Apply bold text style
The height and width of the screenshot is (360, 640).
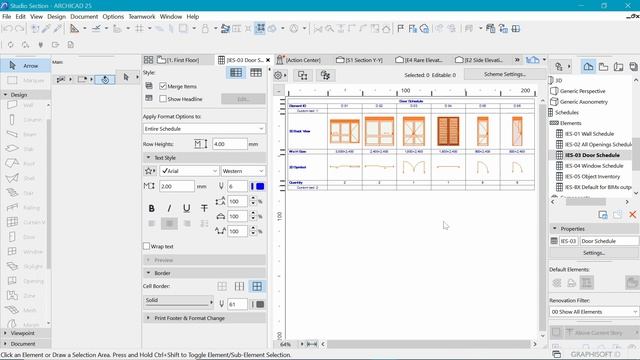(x=151, y=209)
